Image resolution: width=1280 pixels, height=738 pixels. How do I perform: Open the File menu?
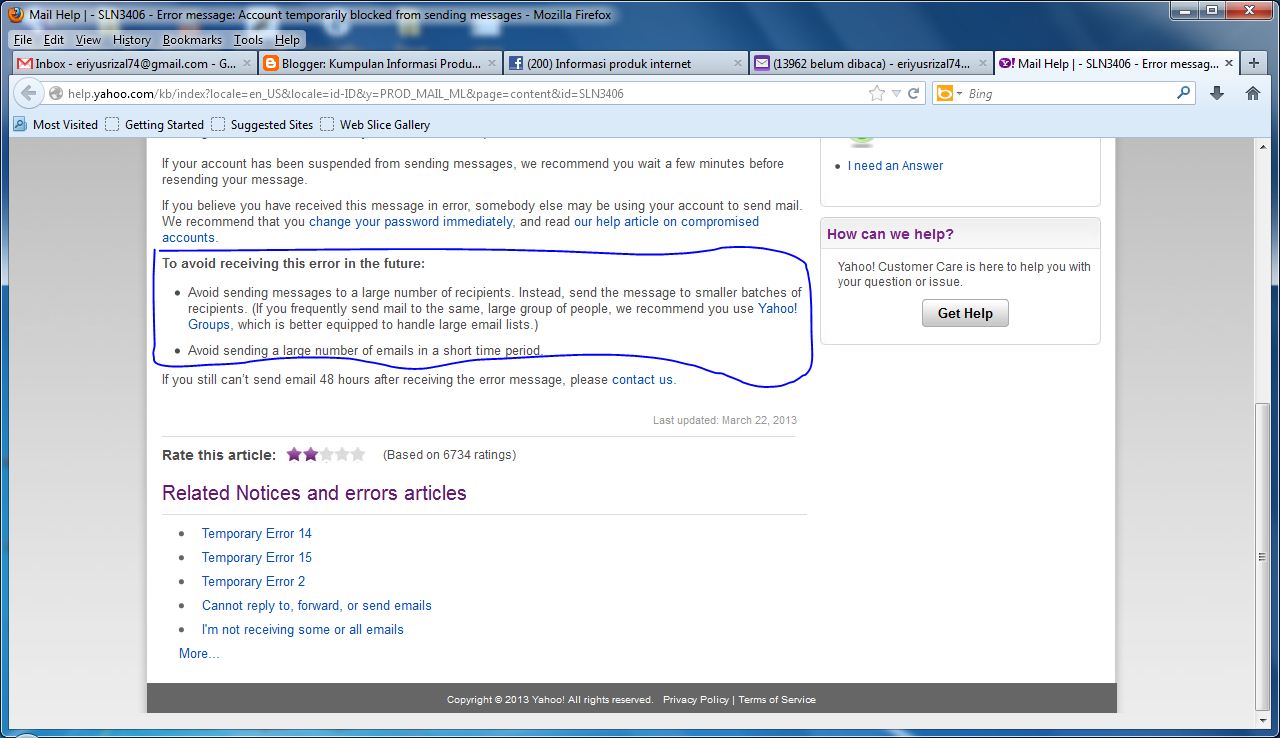(x=23, y=40)
